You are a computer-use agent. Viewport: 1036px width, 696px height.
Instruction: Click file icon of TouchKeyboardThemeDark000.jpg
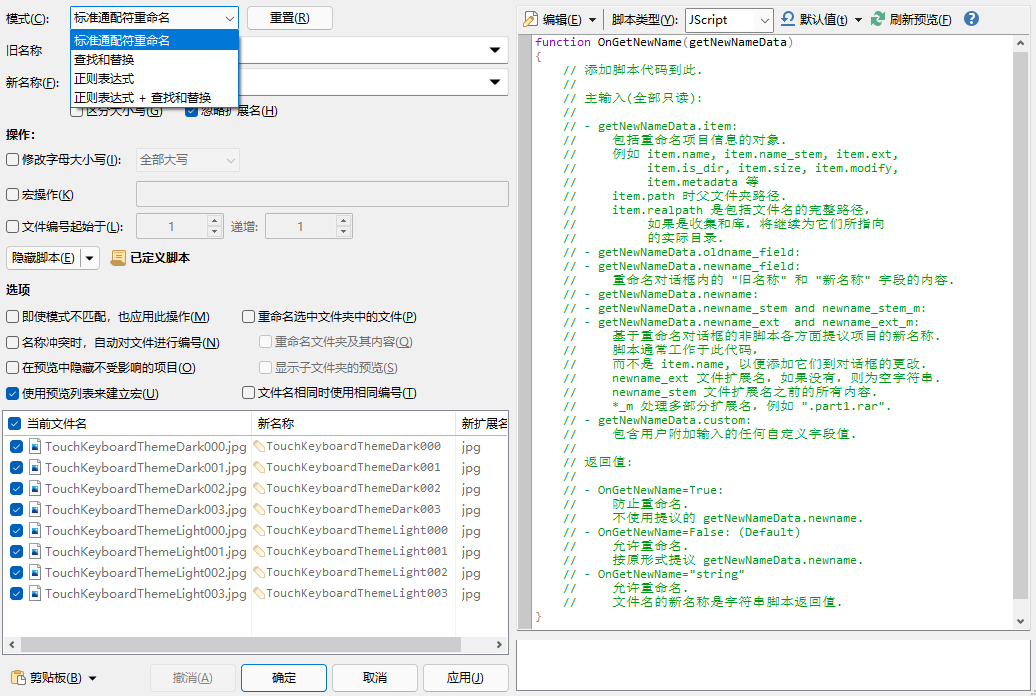coord(36,447)
